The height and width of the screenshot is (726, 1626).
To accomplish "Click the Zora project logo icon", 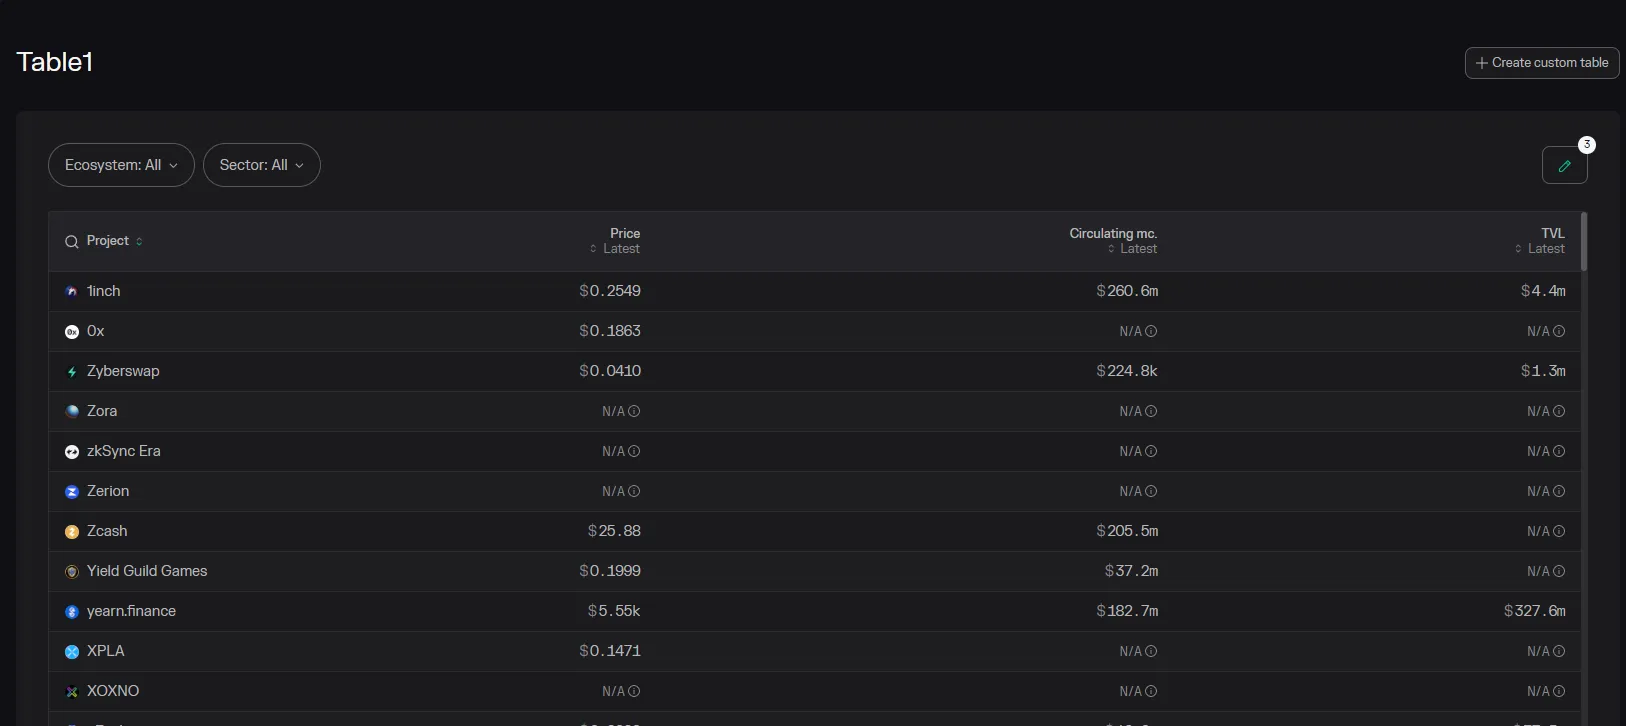I will point(72,412).
